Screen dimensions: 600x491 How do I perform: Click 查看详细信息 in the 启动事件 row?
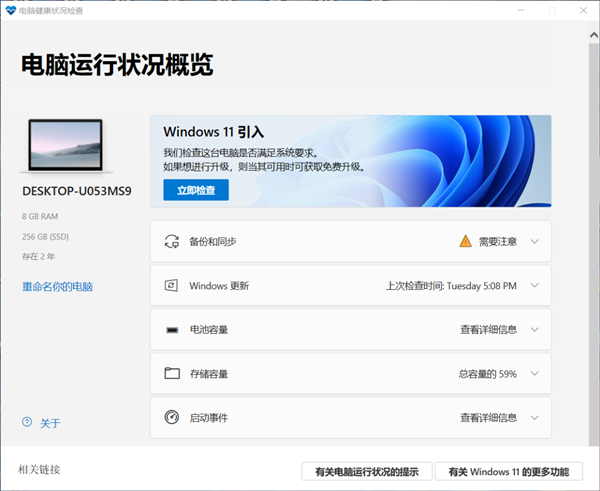(489, 418)
